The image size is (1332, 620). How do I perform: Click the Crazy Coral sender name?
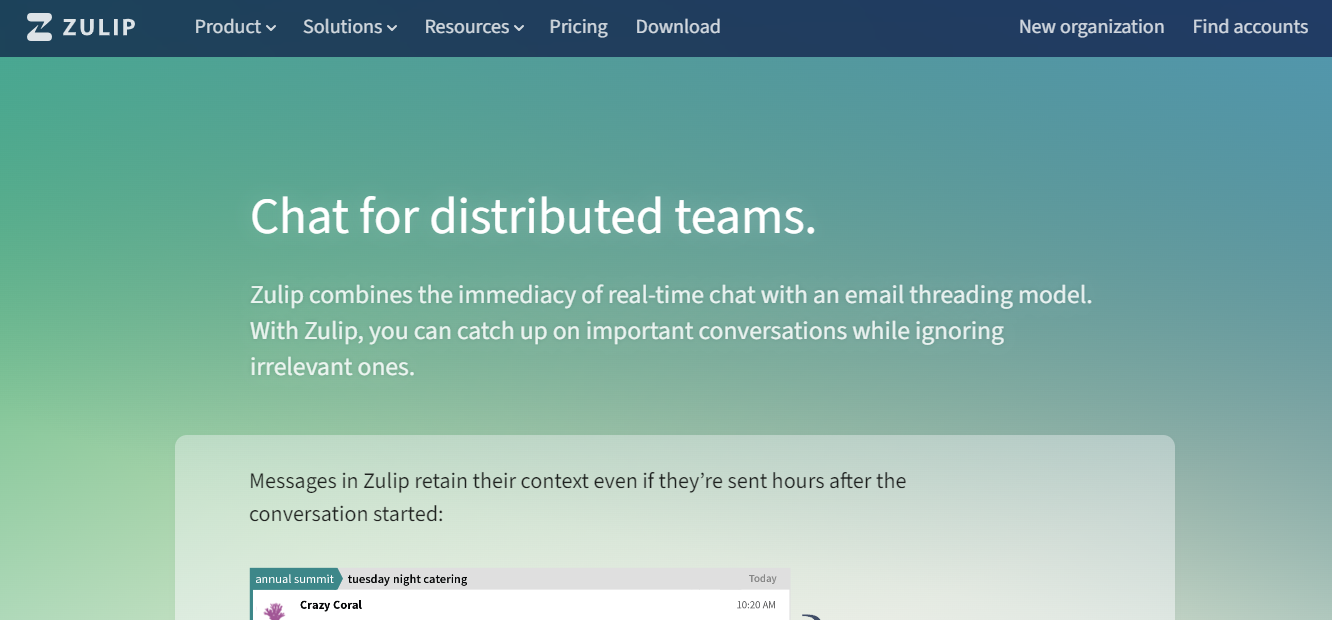point(331,605)
